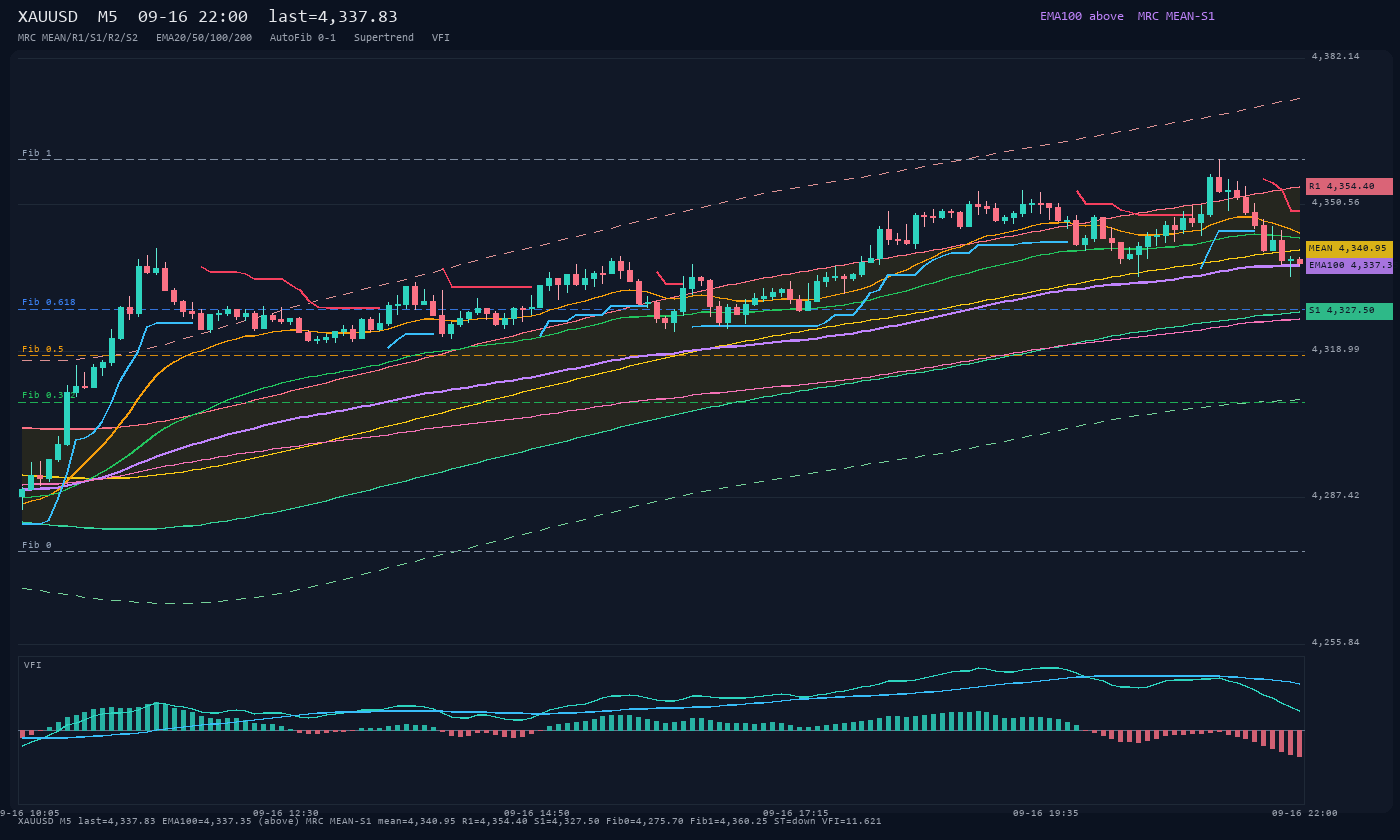
Task: Select the MRC MEAN/R1/S1/R2/S2 indicator legend
Action: (x=78, y=38)
